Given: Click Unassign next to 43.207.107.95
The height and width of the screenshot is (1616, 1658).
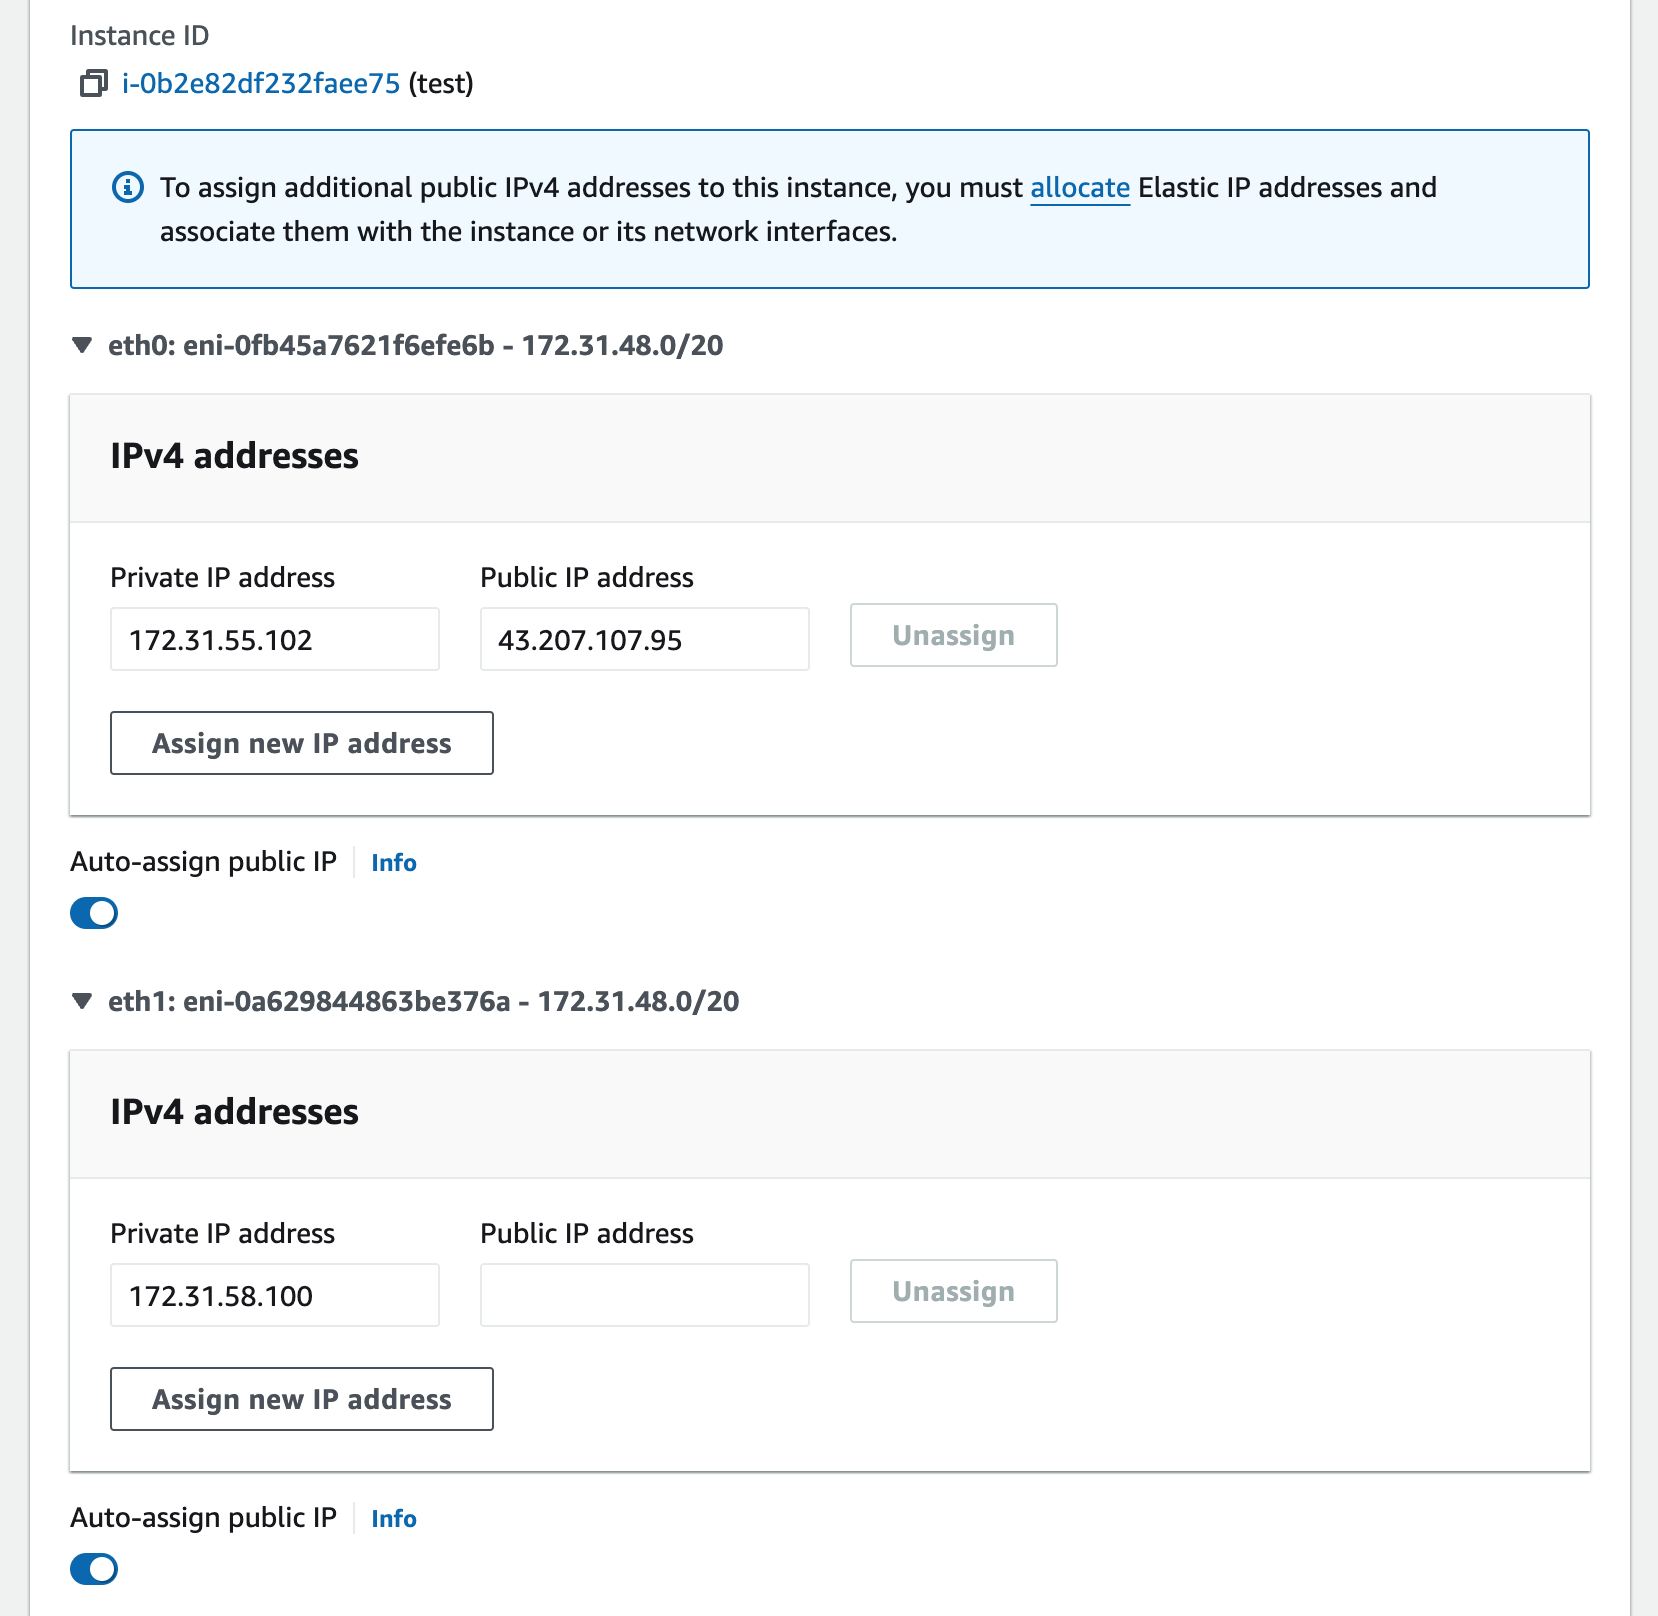Looking at the screenshot, I should coord(953,636).
